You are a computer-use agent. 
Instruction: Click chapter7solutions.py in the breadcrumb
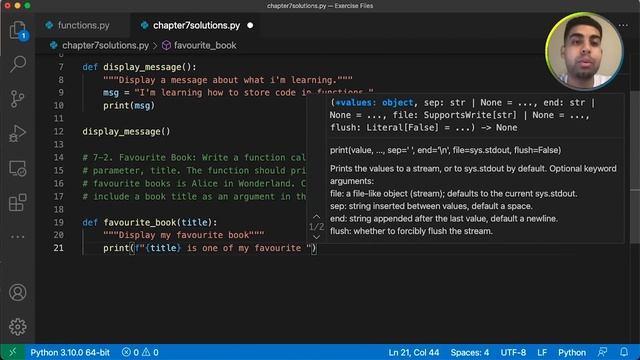point(105,45)
